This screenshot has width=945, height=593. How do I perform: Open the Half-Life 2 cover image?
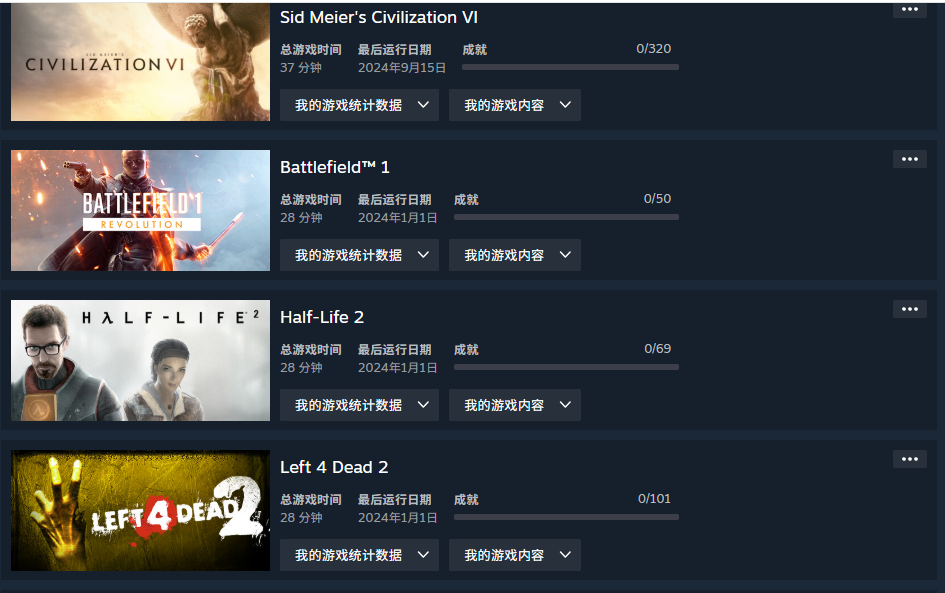[140, 360]
